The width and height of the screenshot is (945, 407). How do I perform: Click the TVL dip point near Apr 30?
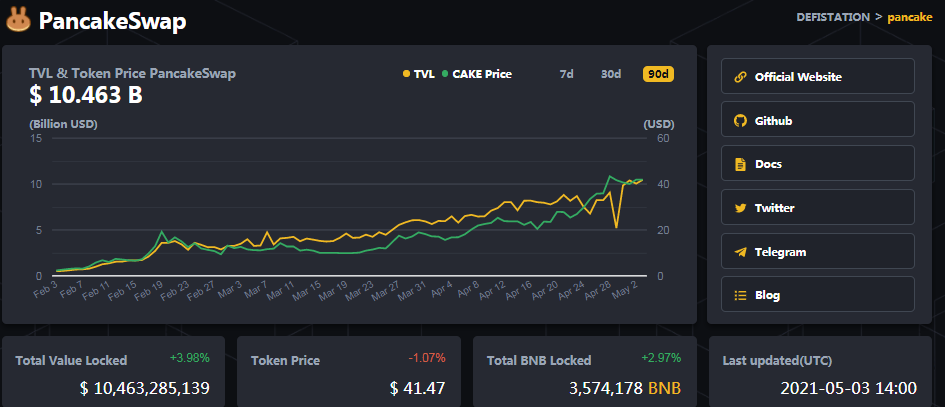pos(616,227)
